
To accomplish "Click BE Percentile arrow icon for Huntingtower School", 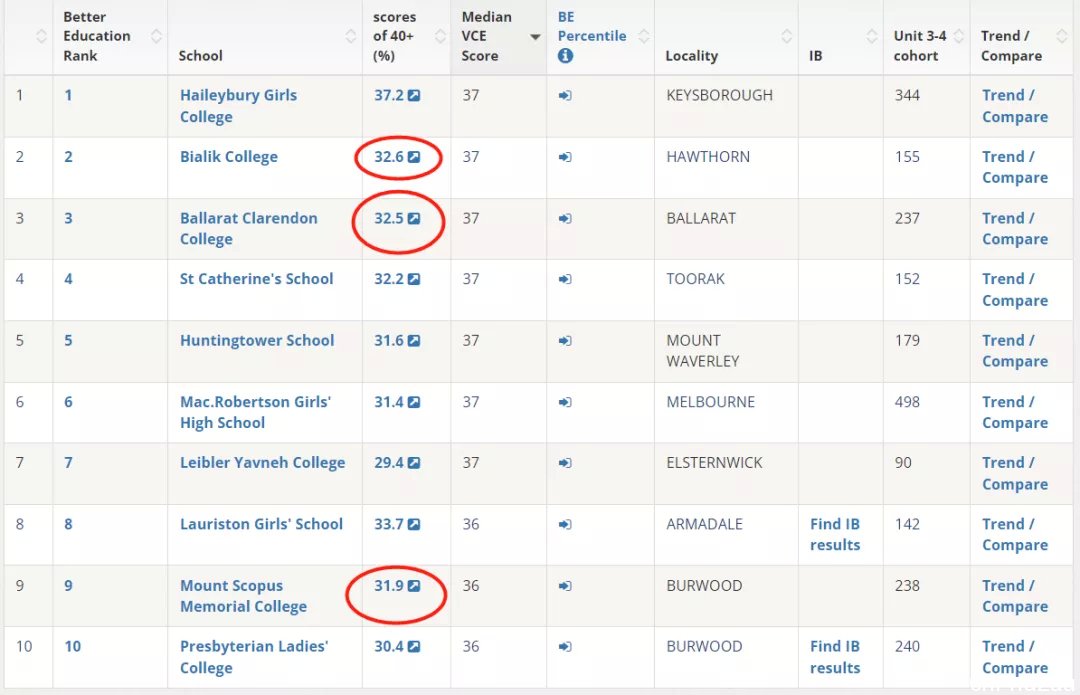I will tap(565, 340).
